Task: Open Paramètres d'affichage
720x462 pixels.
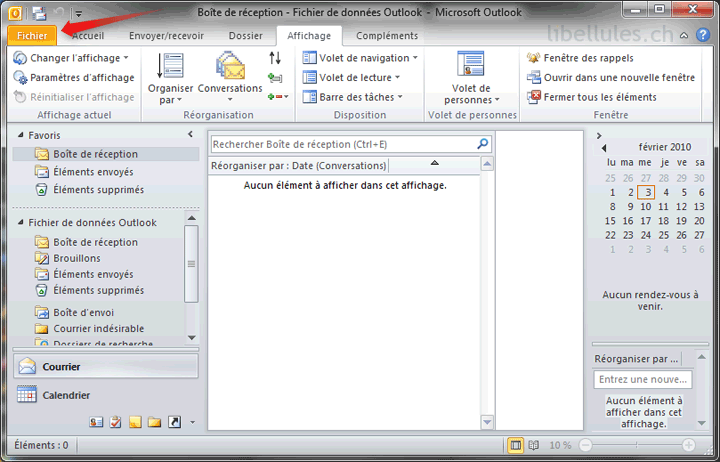Action: [74, 78]
